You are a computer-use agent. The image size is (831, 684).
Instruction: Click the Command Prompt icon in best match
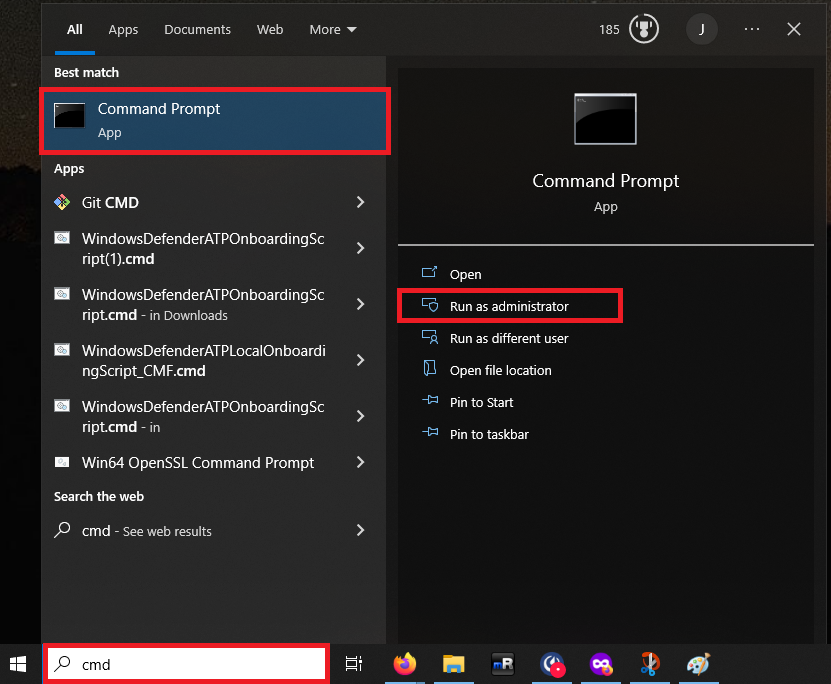(x=69, y=116)
